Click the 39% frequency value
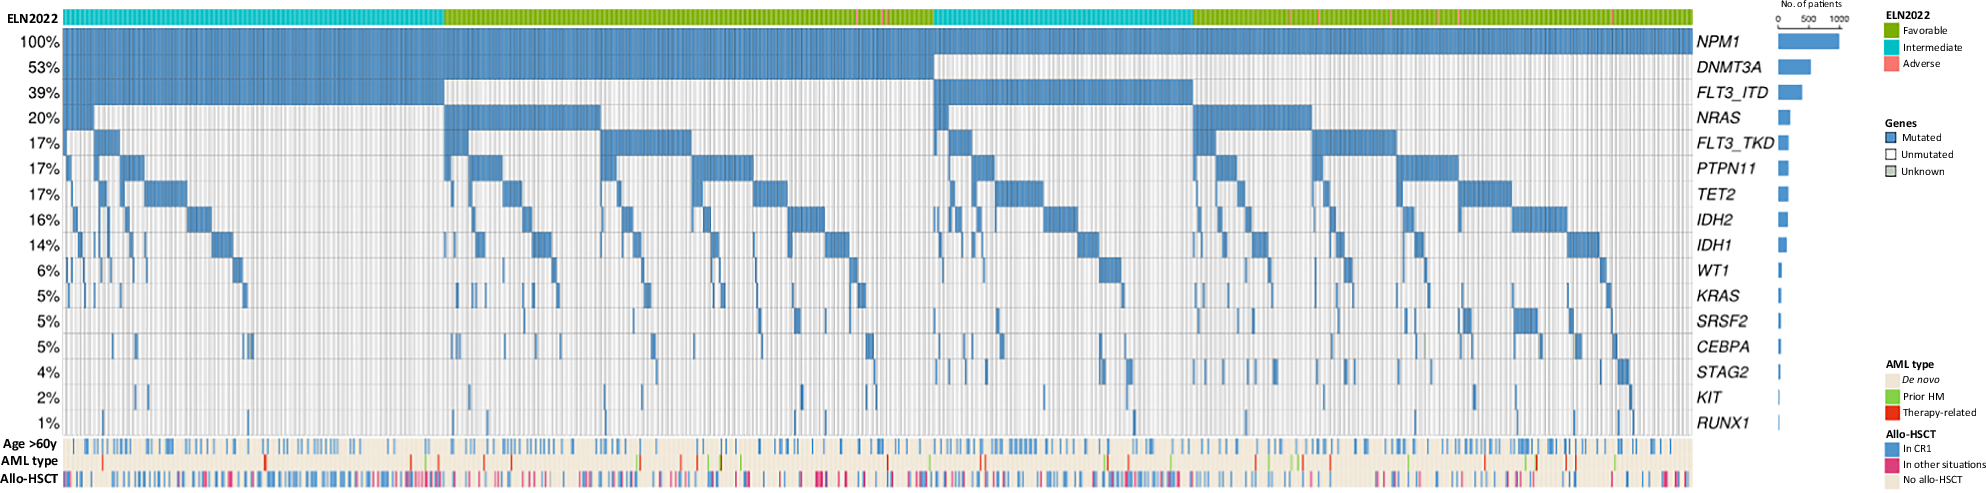This screenshot has height=493, width=1986. (44, 93)
